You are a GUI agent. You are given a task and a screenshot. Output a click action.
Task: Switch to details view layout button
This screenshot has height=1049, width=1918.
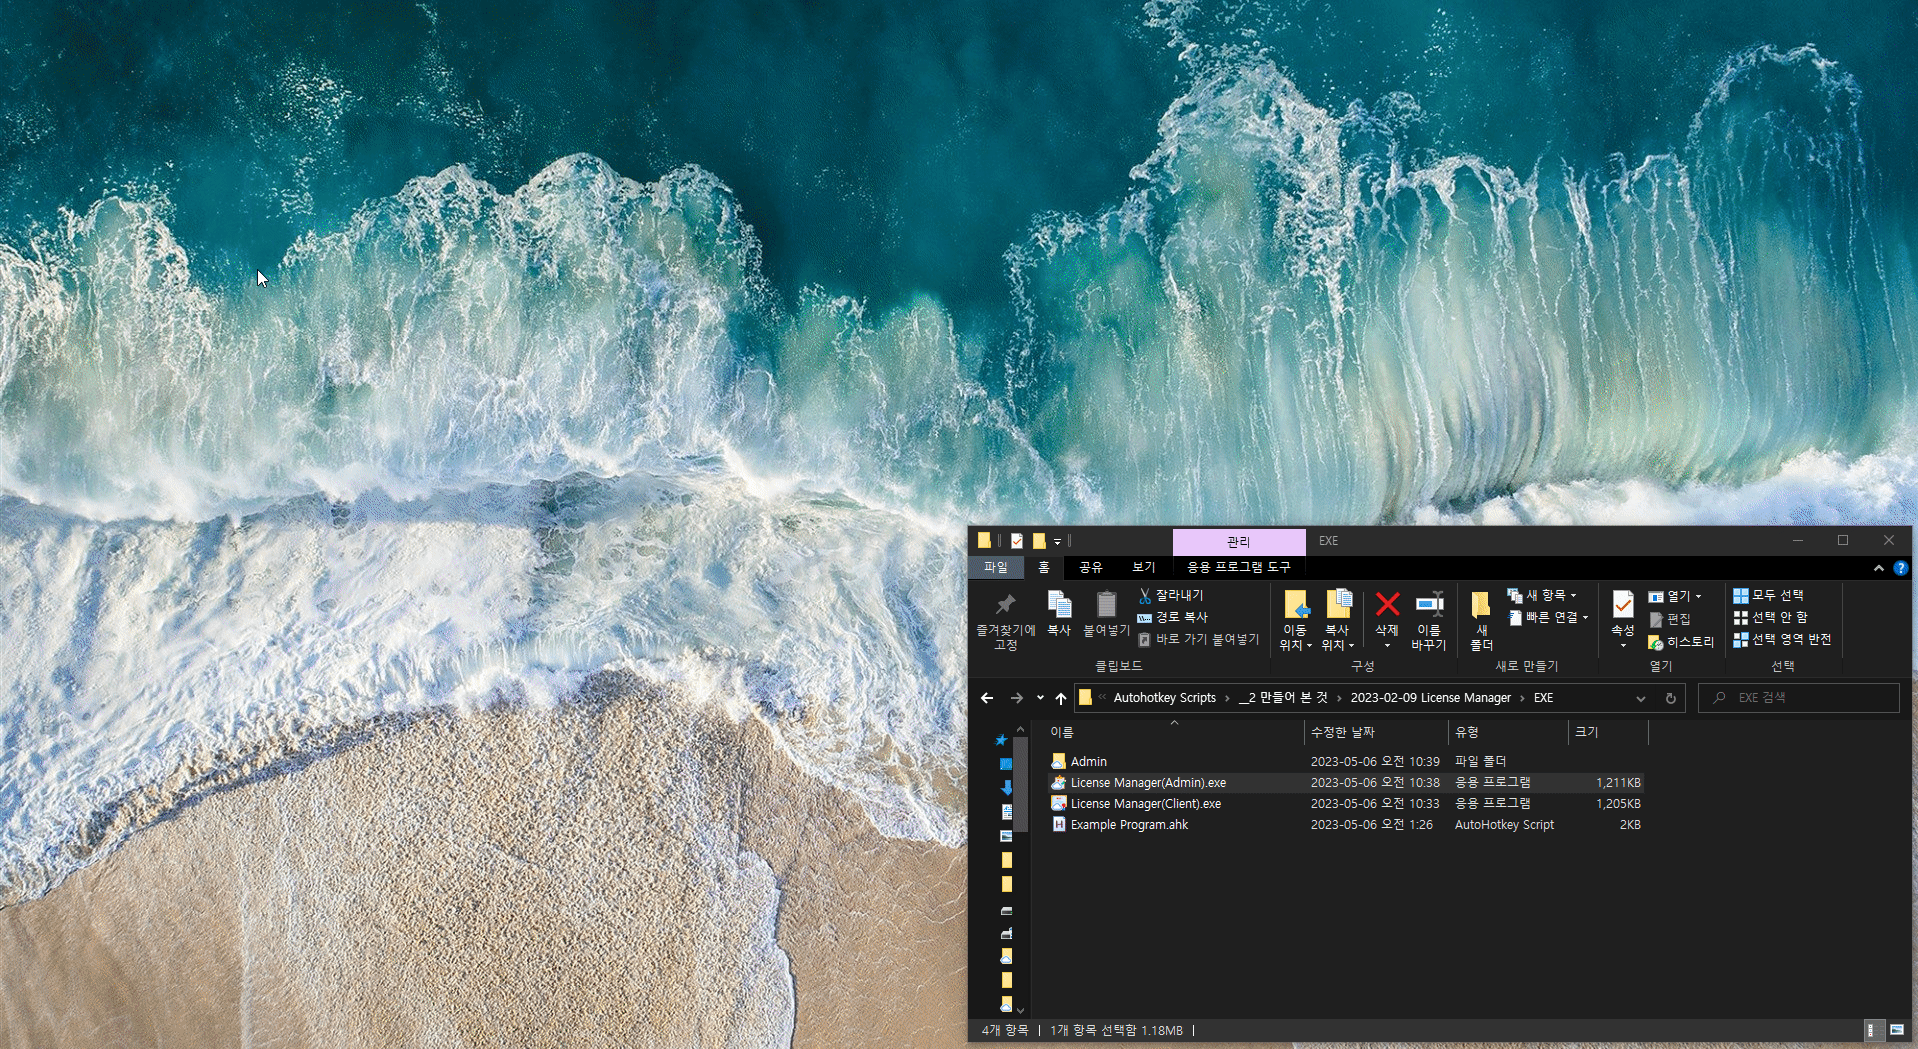click(x=1873, y=1030)
